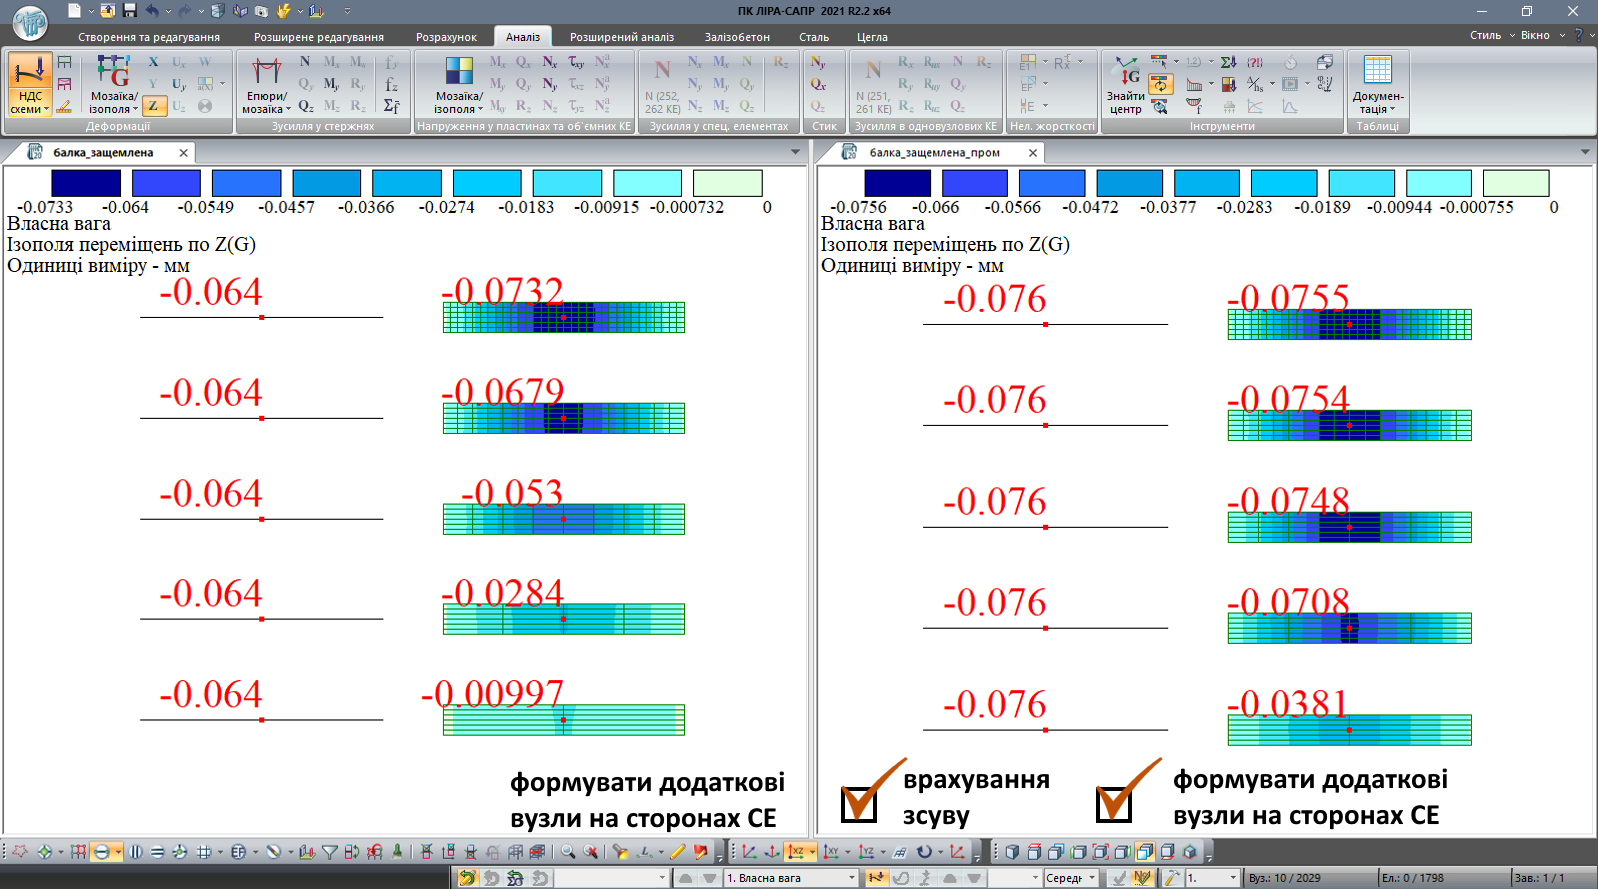Show the My bending moment diagram
This screenshot has width=1598, height=889.
[x=331, y=84]
